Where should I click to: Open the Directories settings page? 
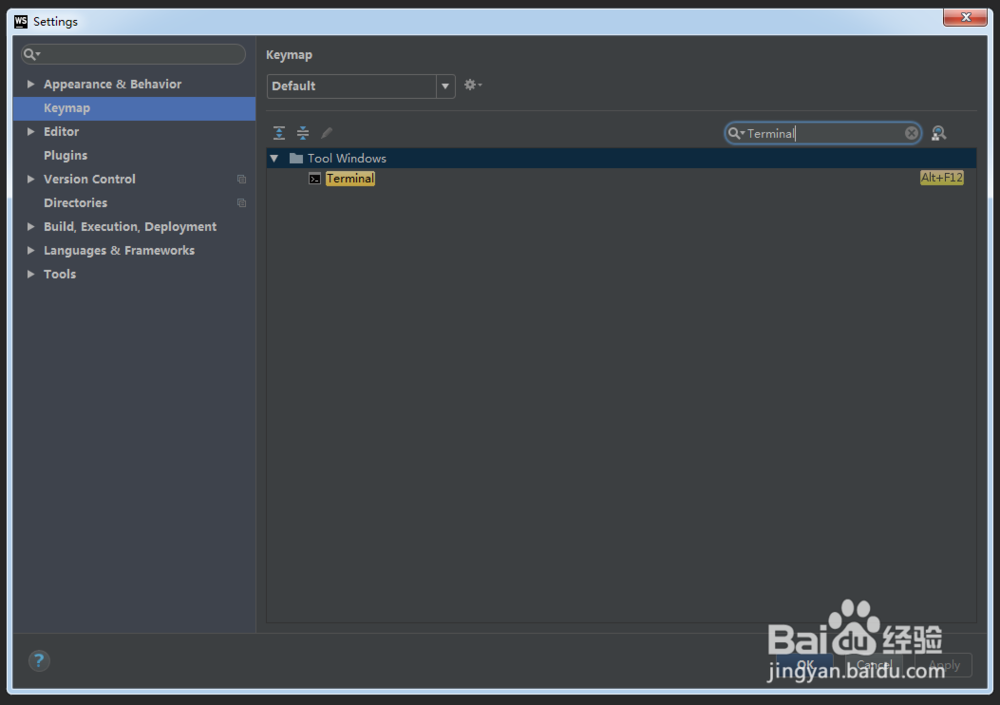coord(75,203)
